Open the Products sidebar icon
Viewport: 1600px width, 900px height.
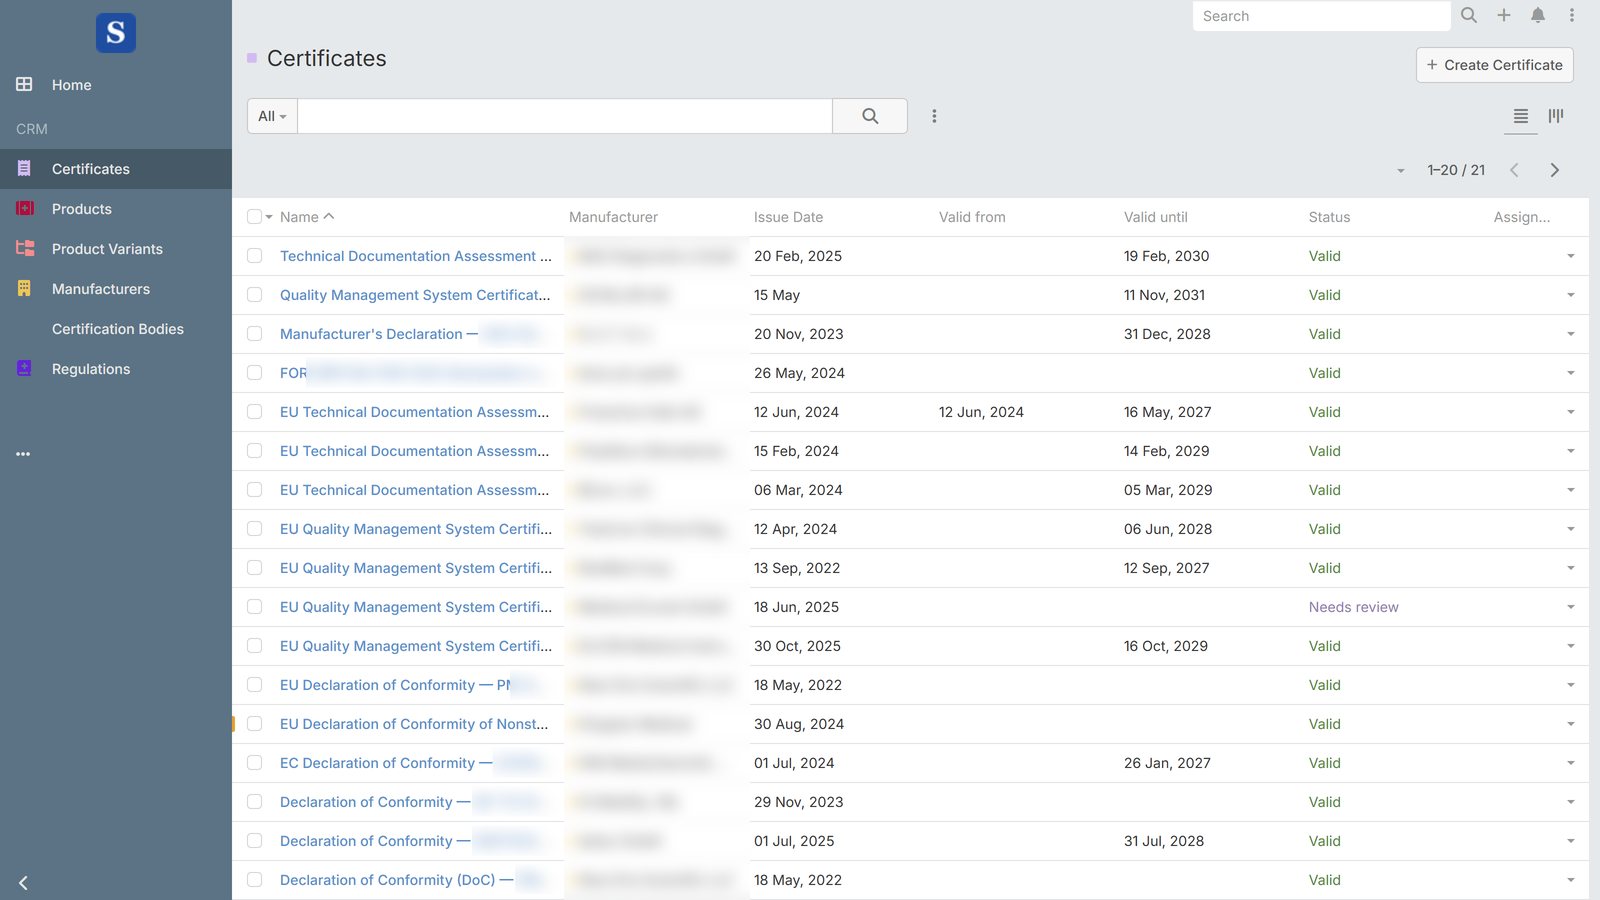point(25,209)
